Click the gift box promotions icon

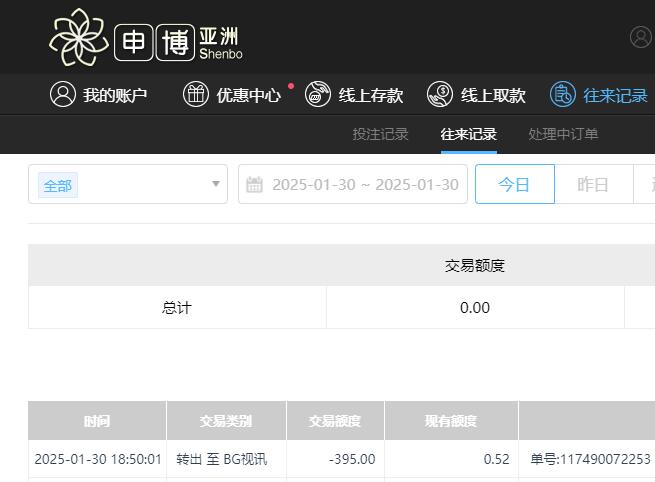pyautogui.click(x=195, y=94)
